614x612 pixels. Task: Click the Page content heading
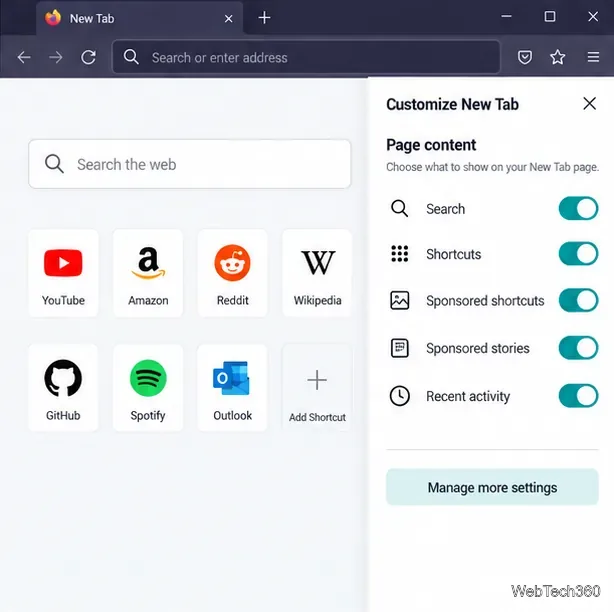pos(431,145)
